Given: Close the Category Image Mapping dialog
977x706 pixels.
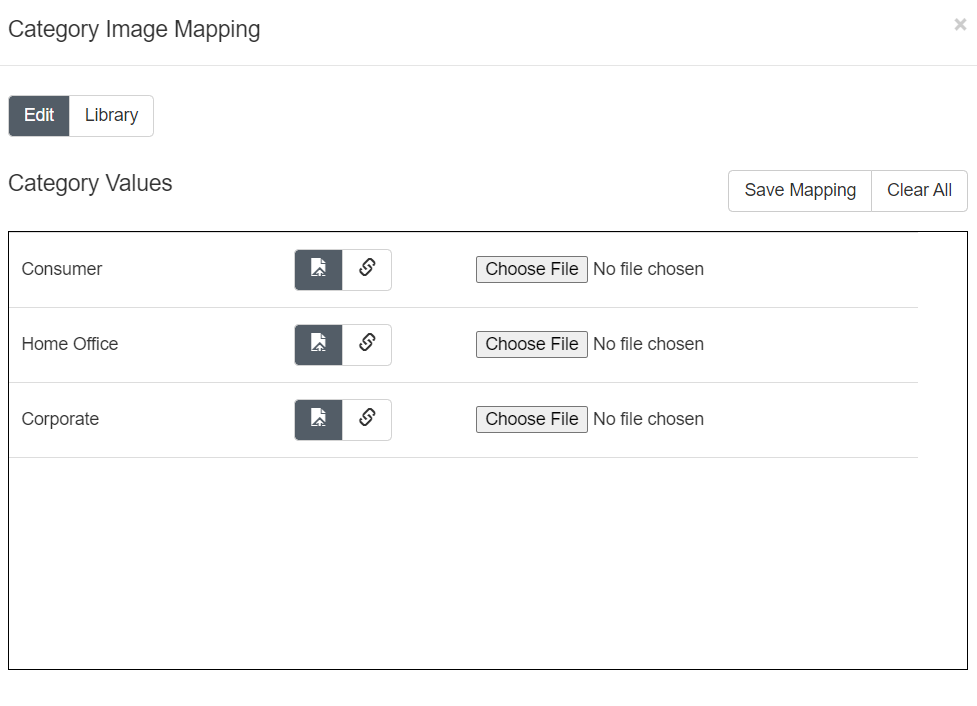Looking at the screenshot, I should pos(960,25).
